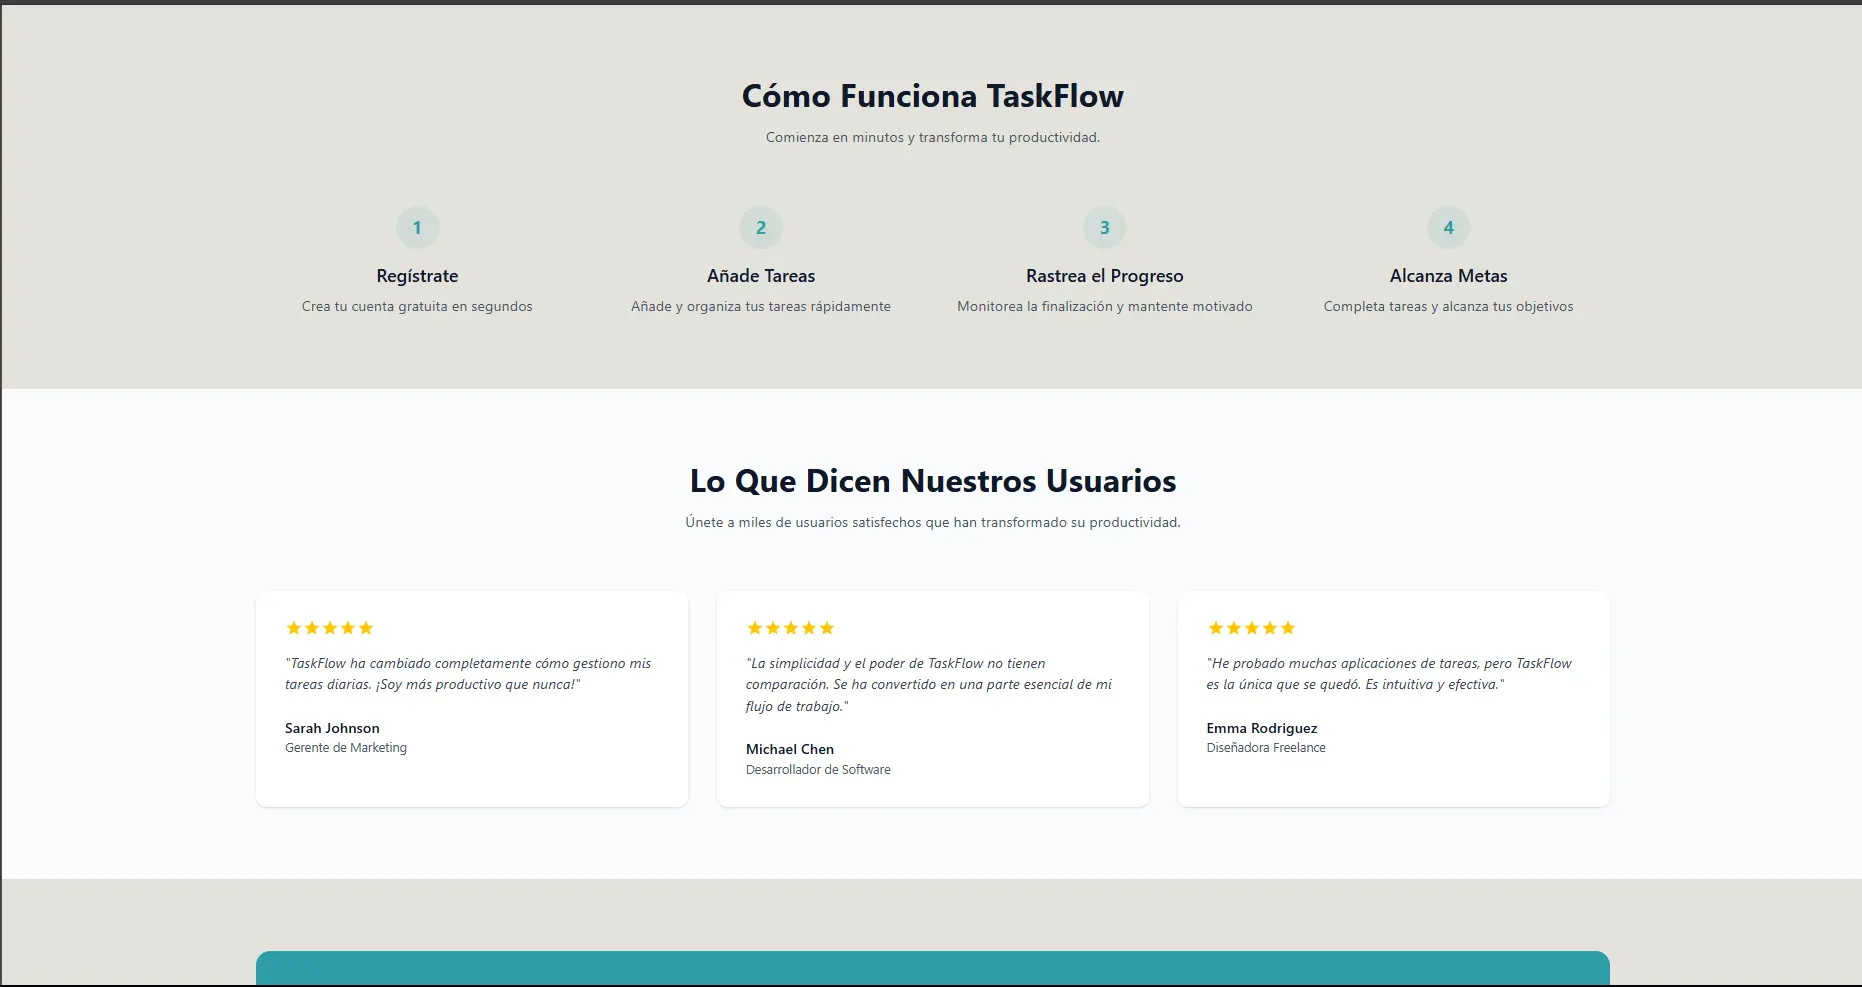Click Sarah Johnson's five-star rating

330,628
